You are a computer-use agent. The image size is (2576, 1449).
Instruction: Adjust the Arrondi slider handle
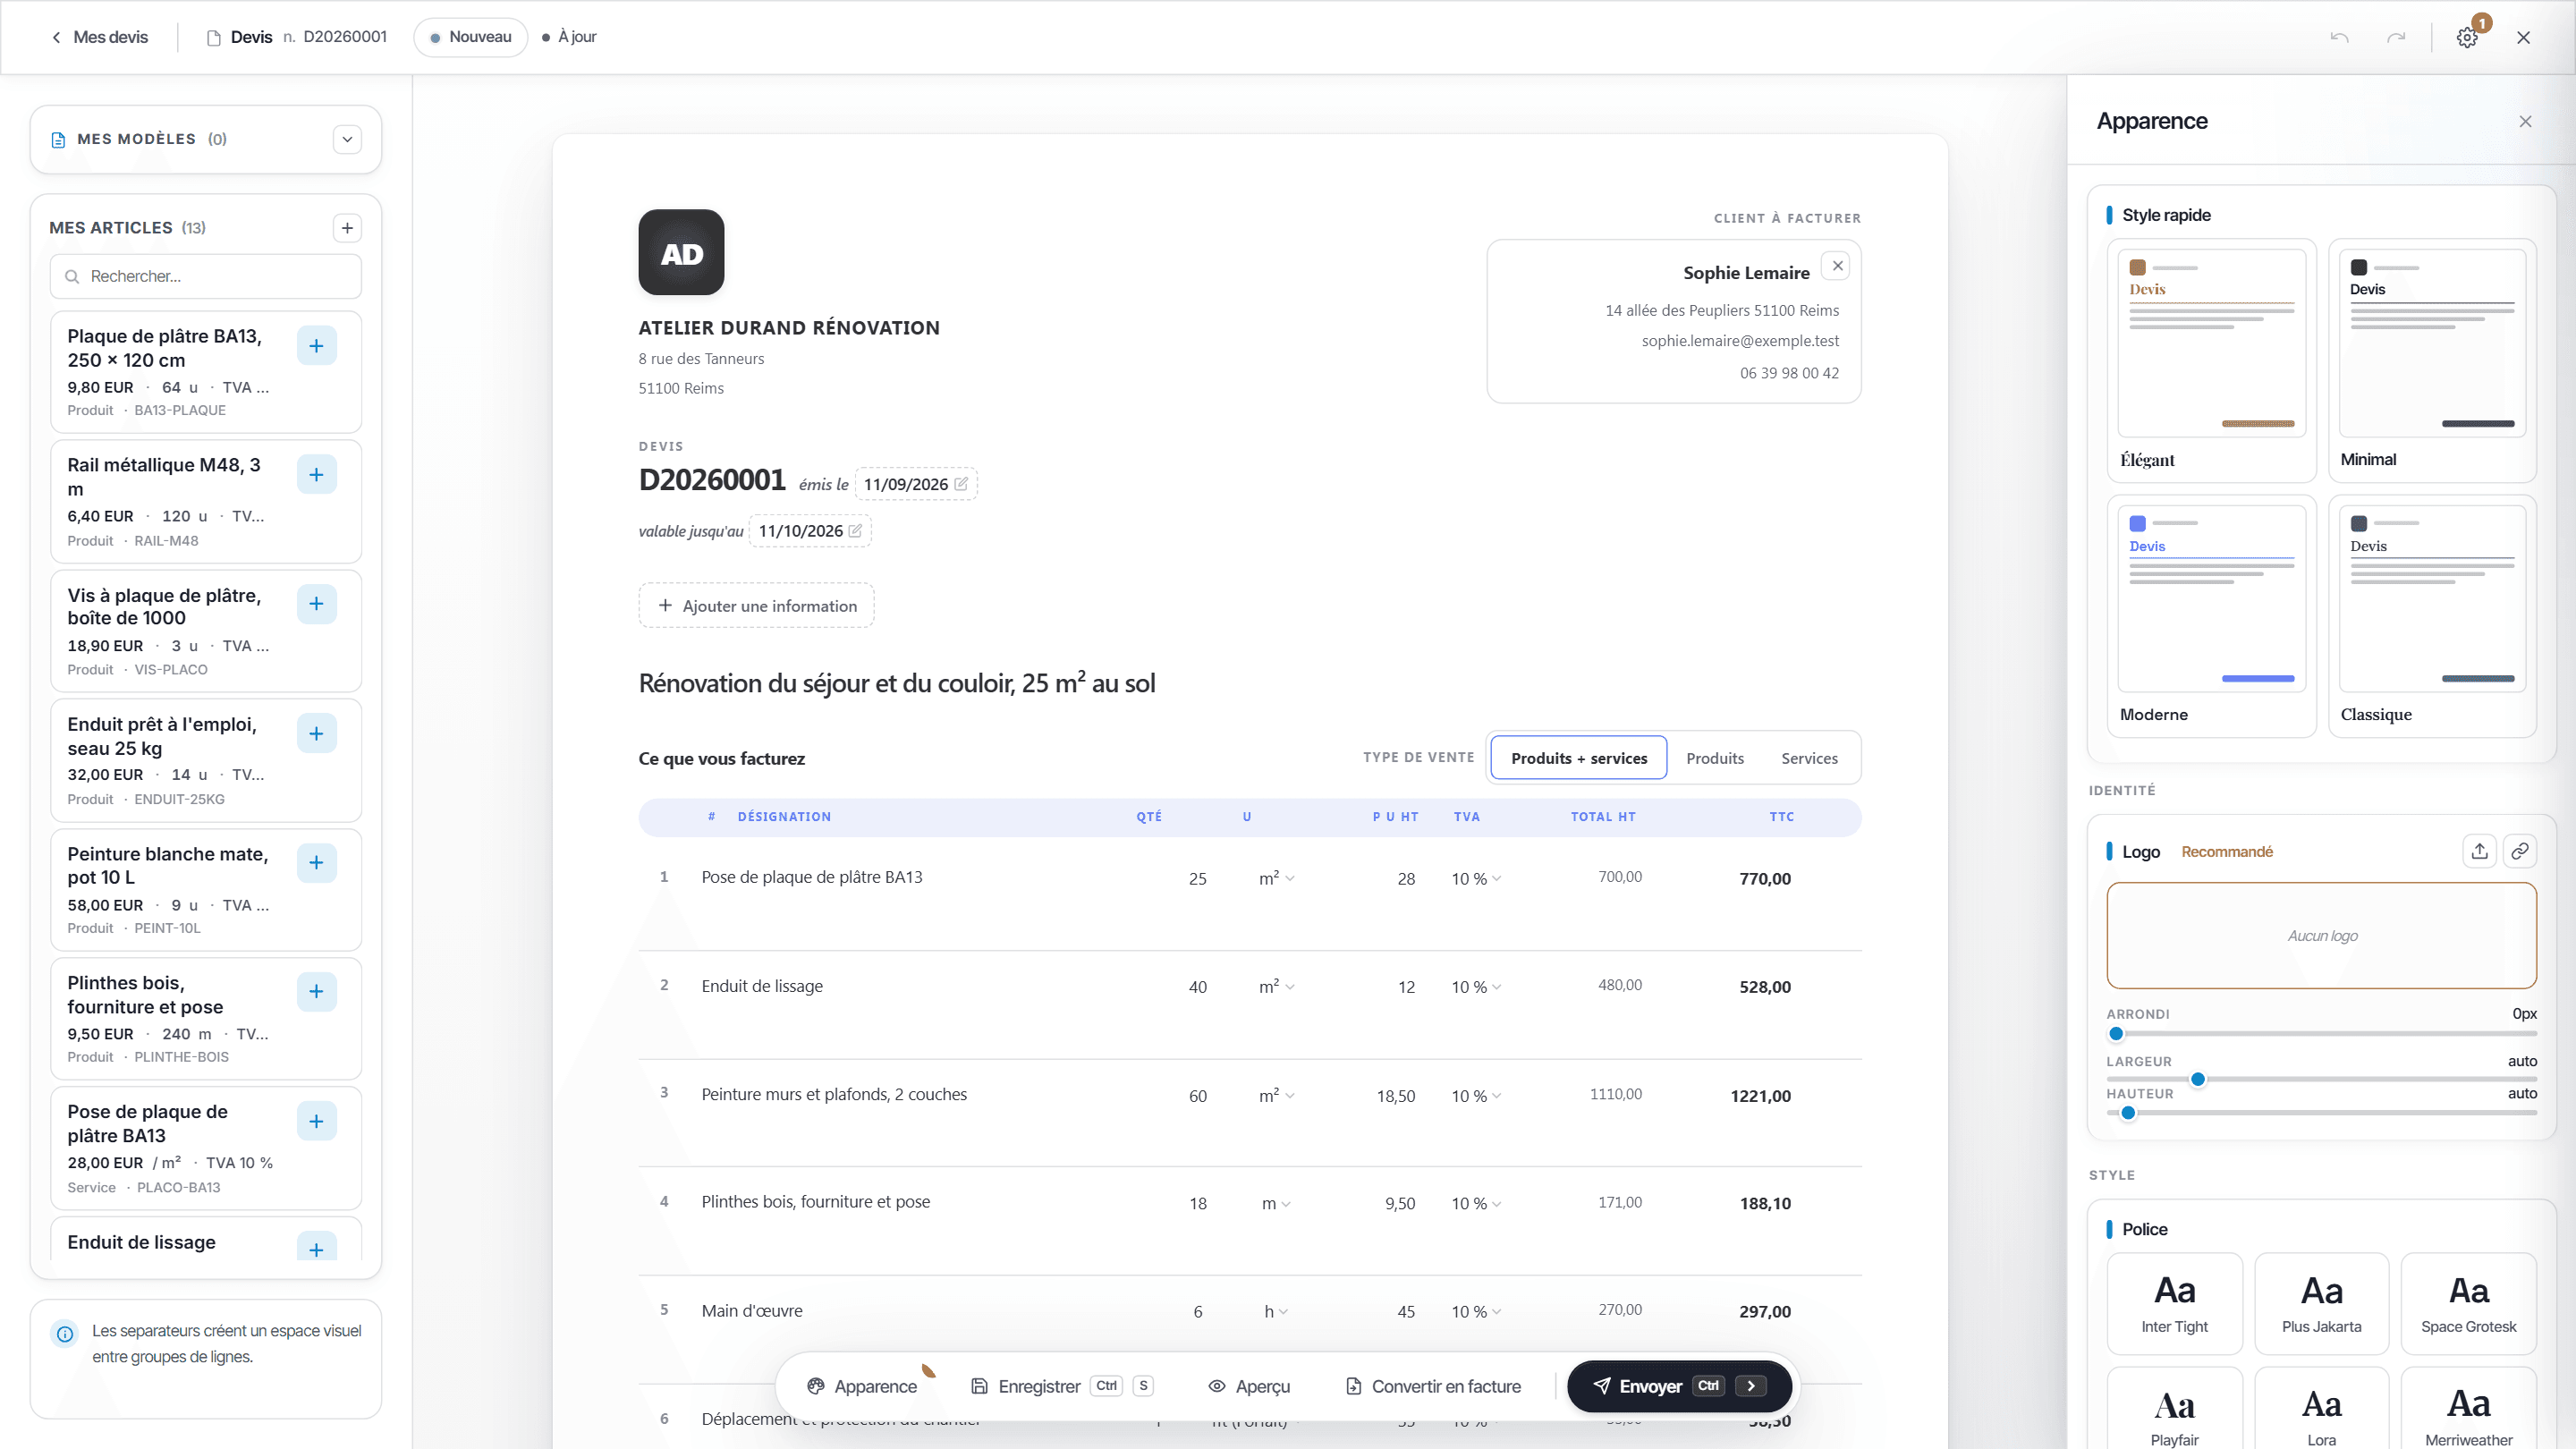(2116, 1034)
